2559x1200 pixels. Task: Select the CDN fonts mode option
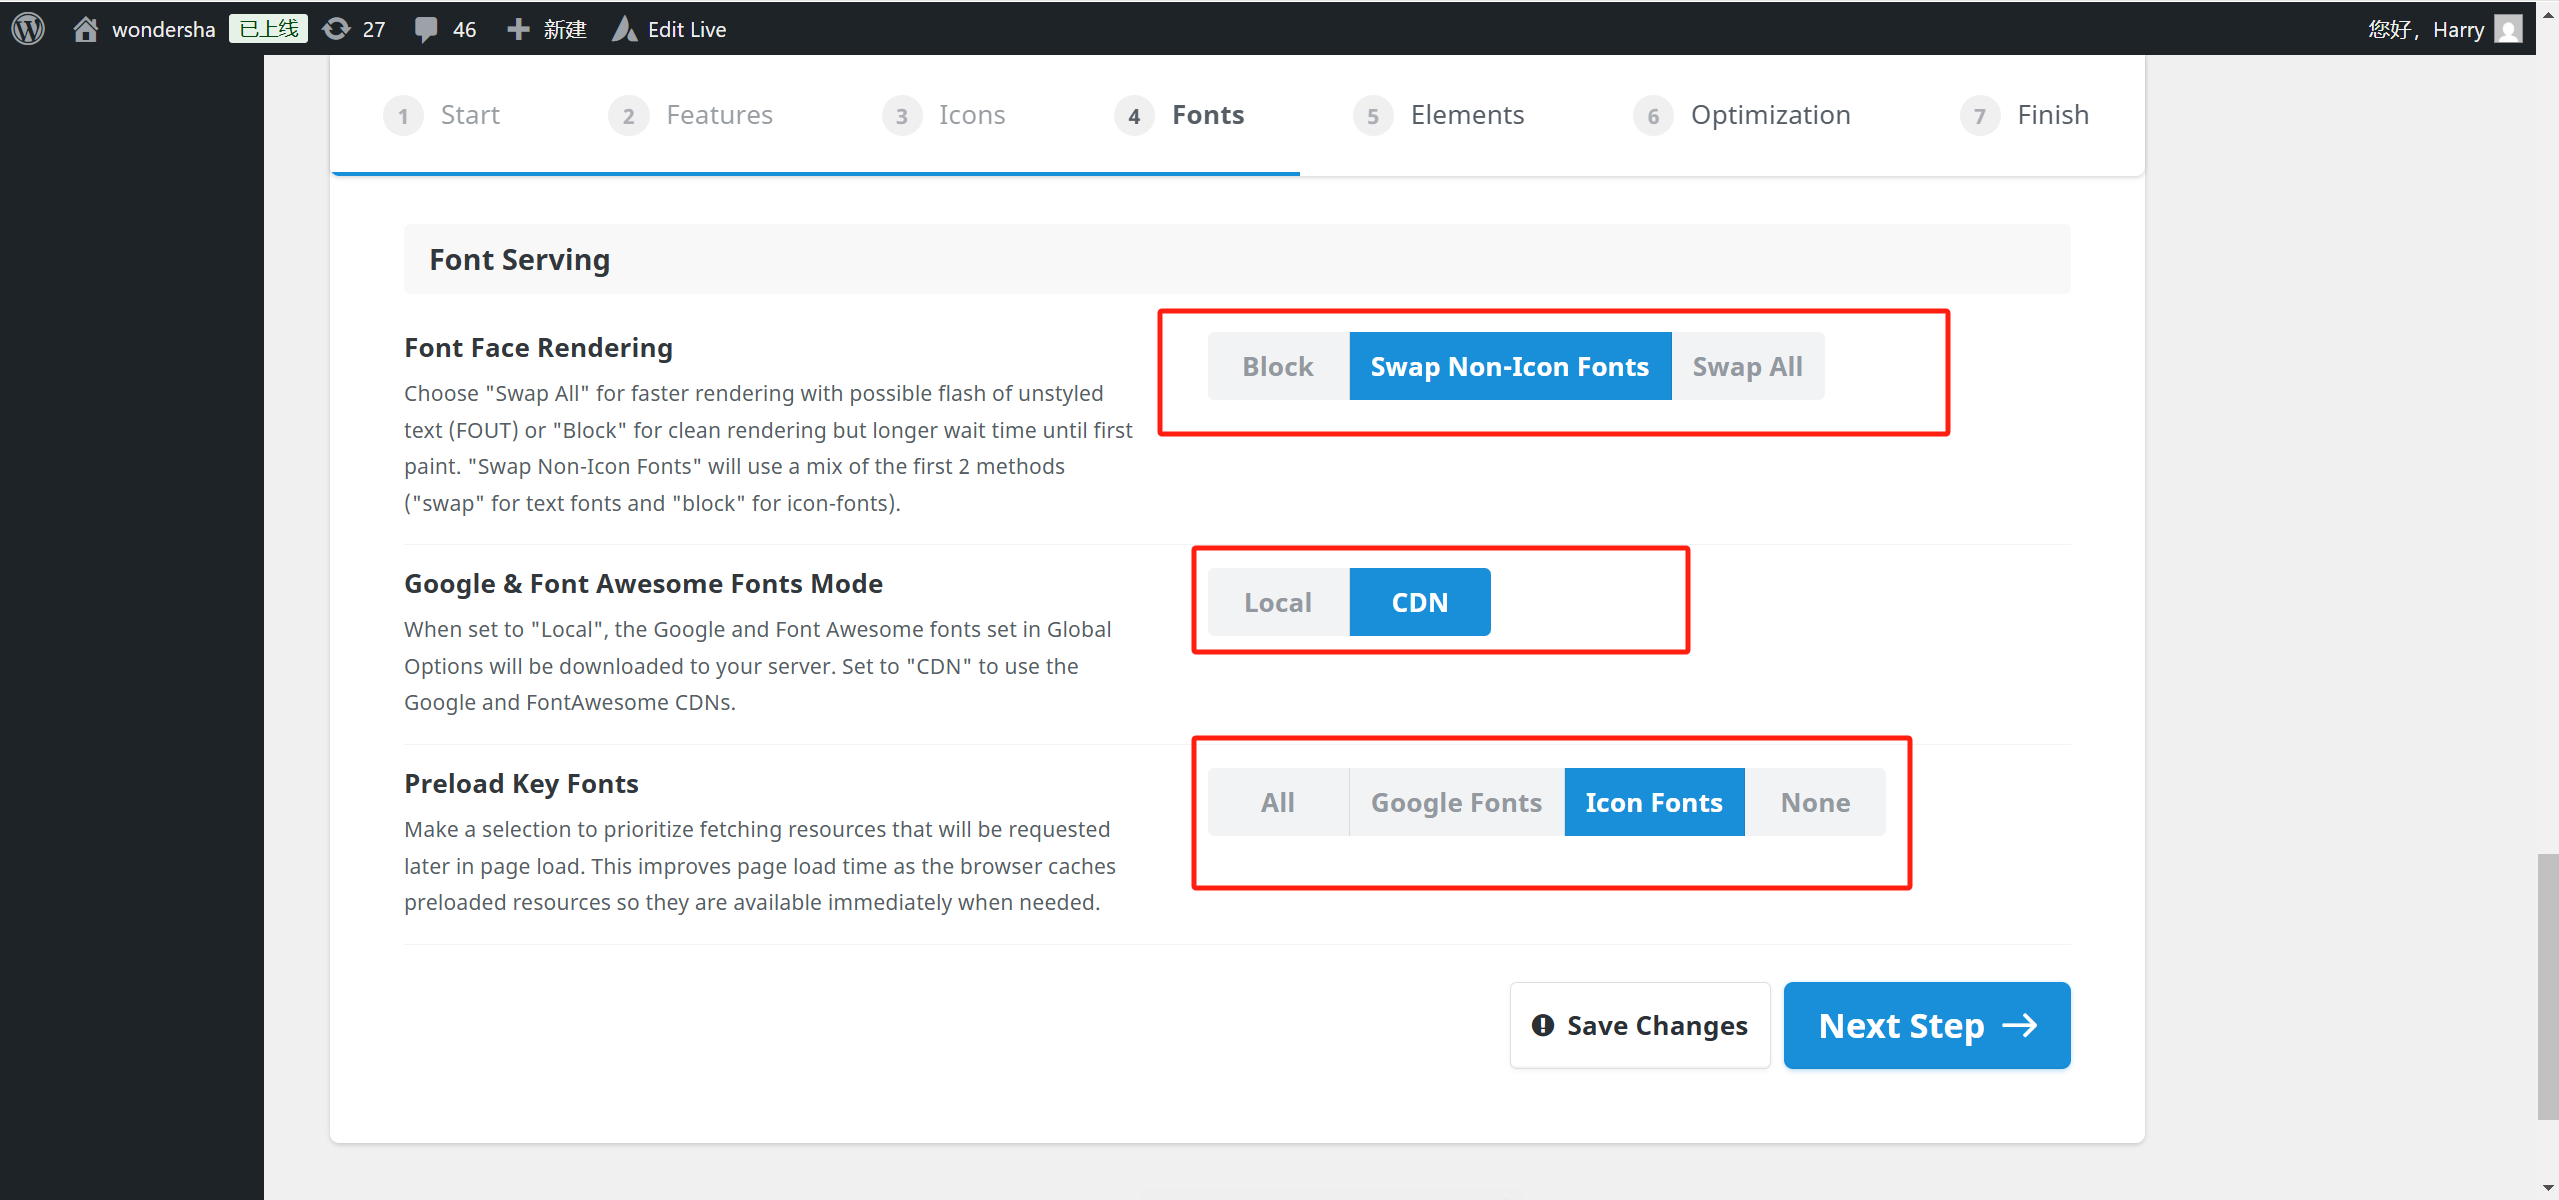[x=1419, y=601]
